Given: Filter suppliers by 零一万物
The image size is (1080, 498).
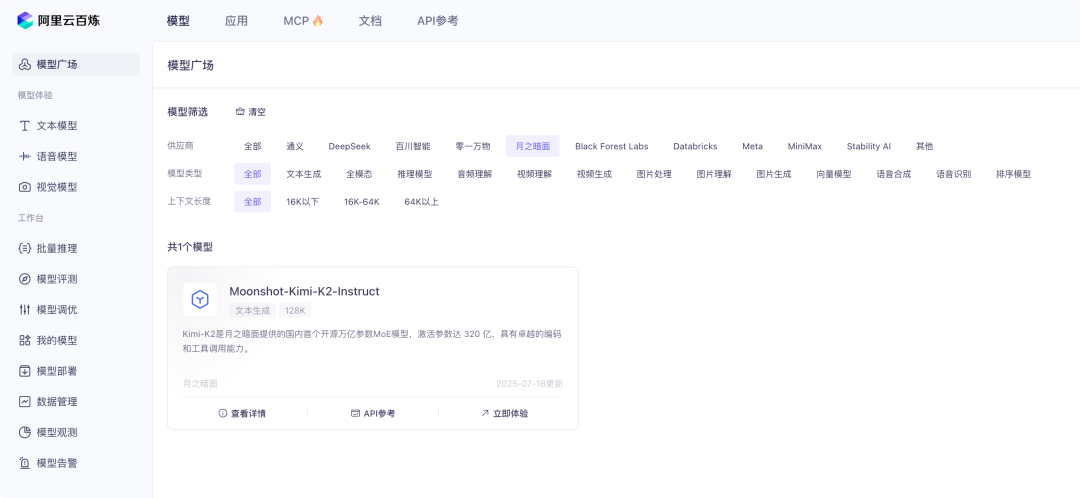Looking at the screenshot, I should (472, 146).
